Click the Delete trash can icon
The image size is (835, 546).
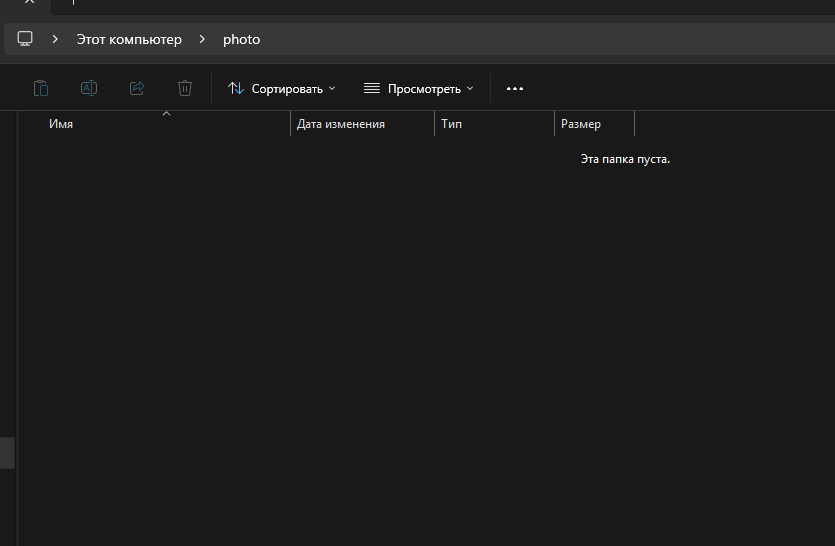point(185,88)
